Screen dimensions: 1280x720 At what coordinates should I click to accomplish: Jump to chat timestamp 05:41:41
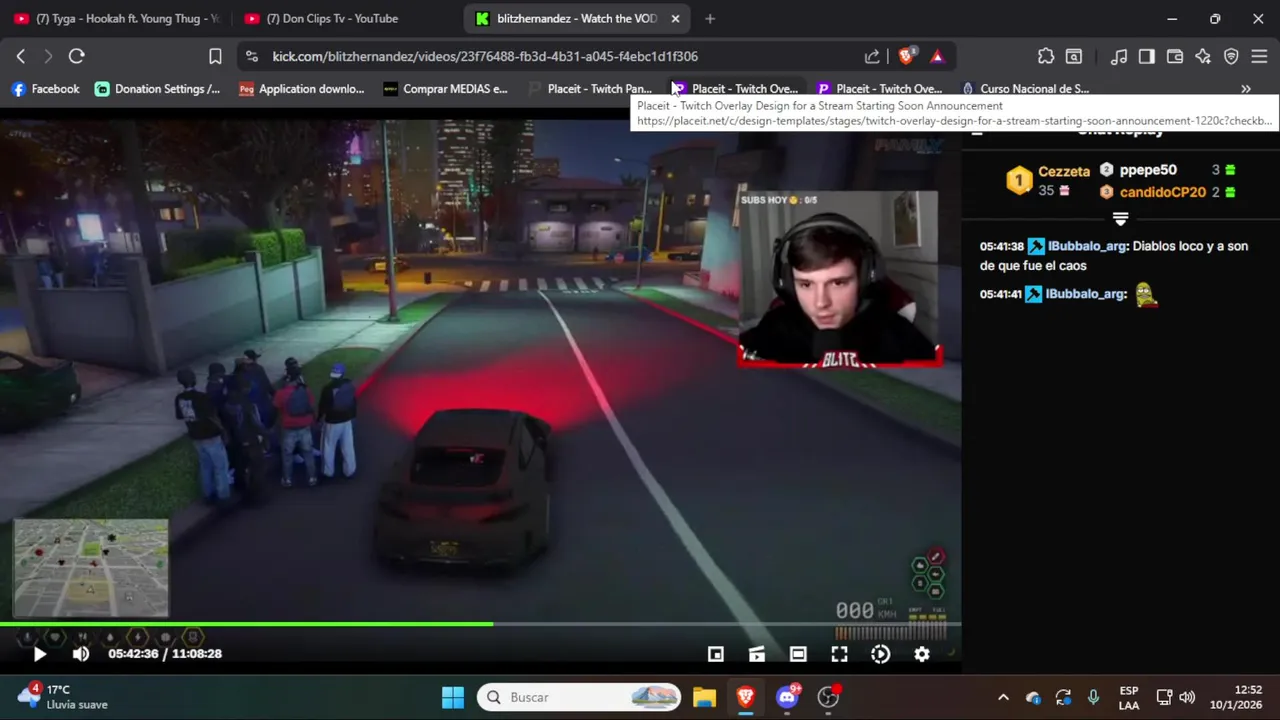point(1001,294)
